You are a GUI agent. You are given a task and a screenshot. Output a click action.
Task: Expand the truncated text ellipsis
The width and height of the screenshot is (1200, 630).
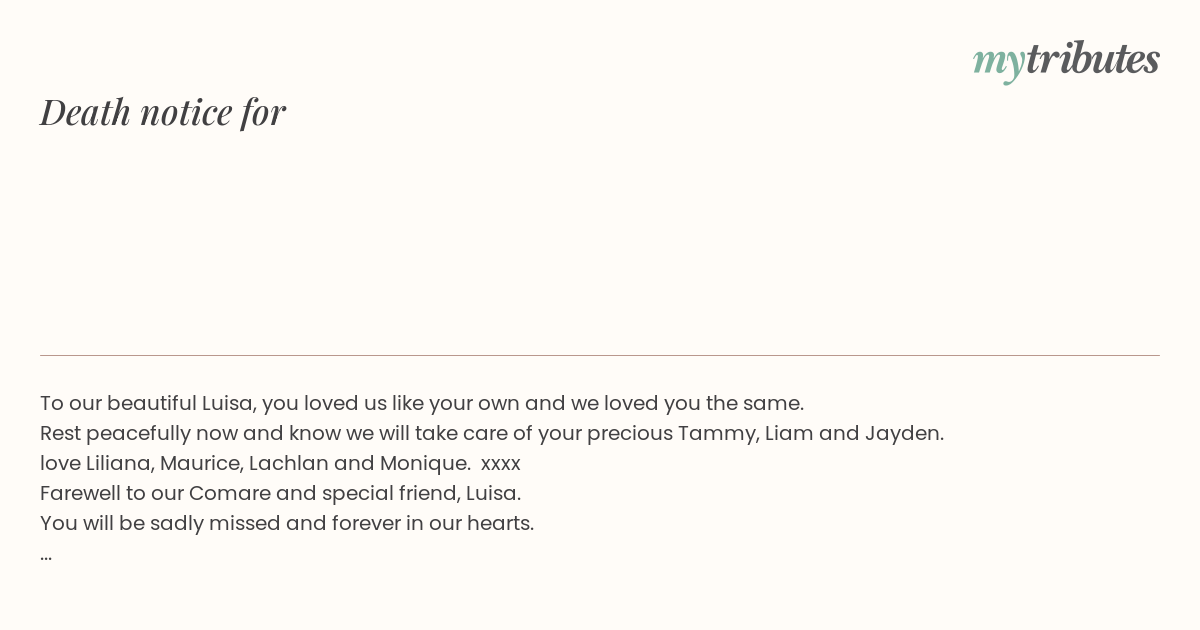tap(46, 556)
